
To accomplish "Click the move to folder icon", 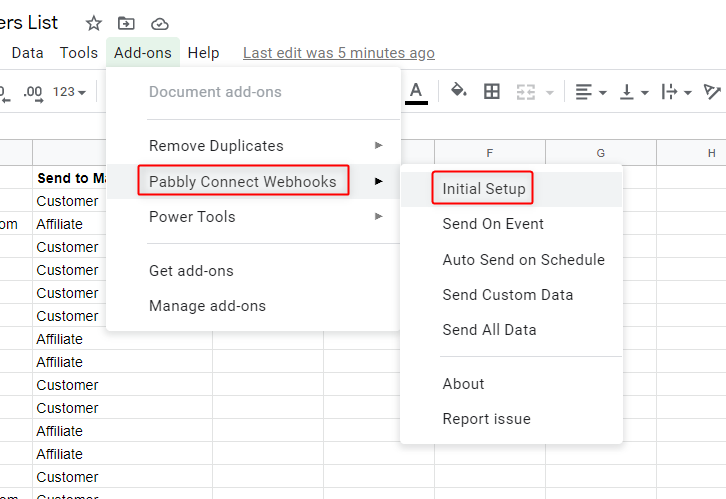I will point(126,23).
